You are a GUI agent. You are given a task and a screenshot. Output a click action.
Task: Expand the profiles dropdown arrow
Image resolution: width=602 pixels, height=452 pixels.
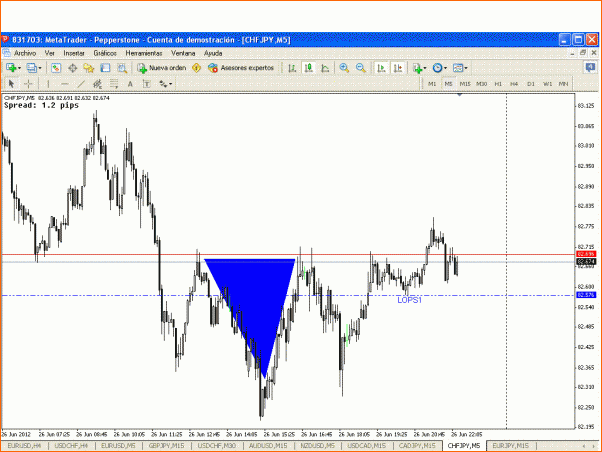(40, 68)
